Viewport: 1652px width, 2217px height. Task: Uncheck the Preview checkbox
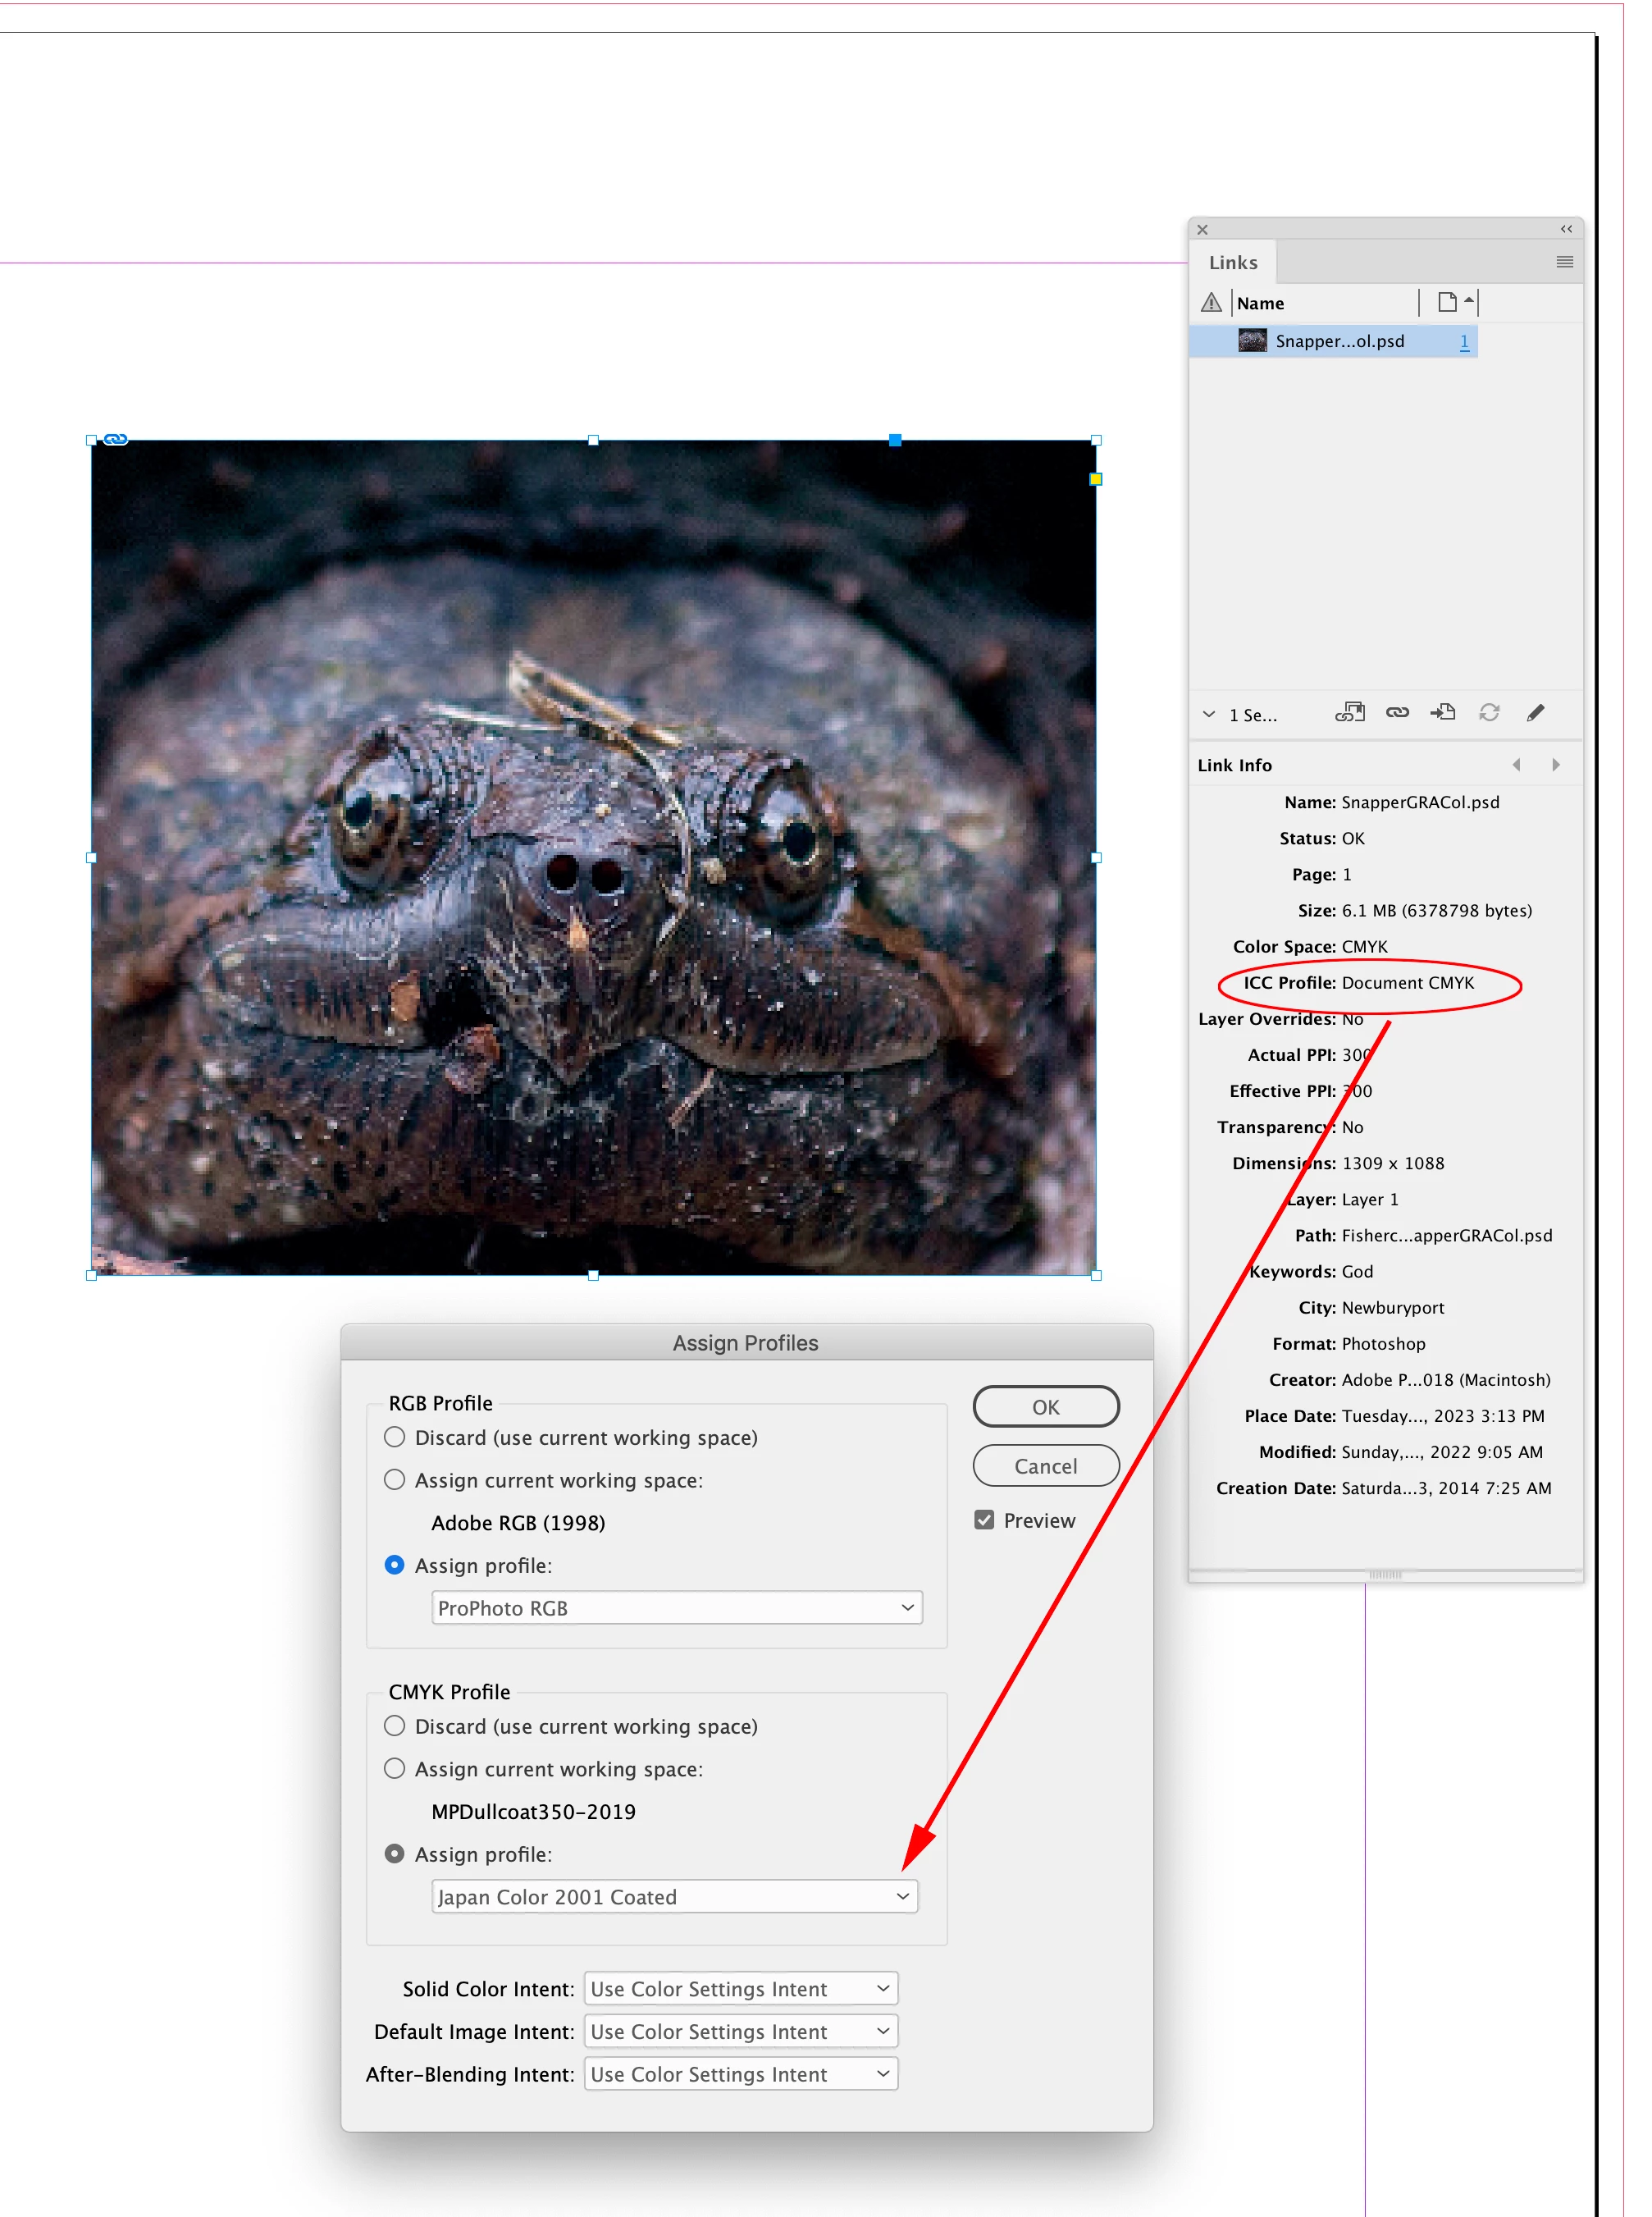click(x=984, y=1520)
